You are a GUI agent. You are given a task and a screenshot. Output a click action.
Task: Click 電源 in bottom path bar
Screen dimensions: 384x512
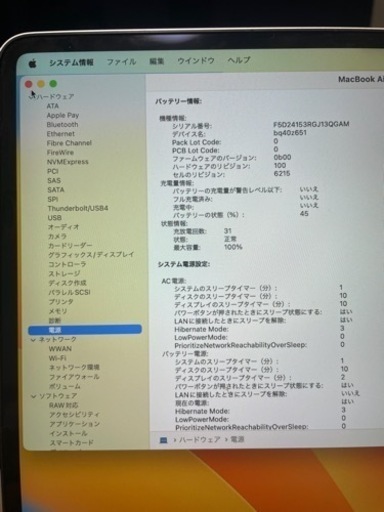[238, 439]
